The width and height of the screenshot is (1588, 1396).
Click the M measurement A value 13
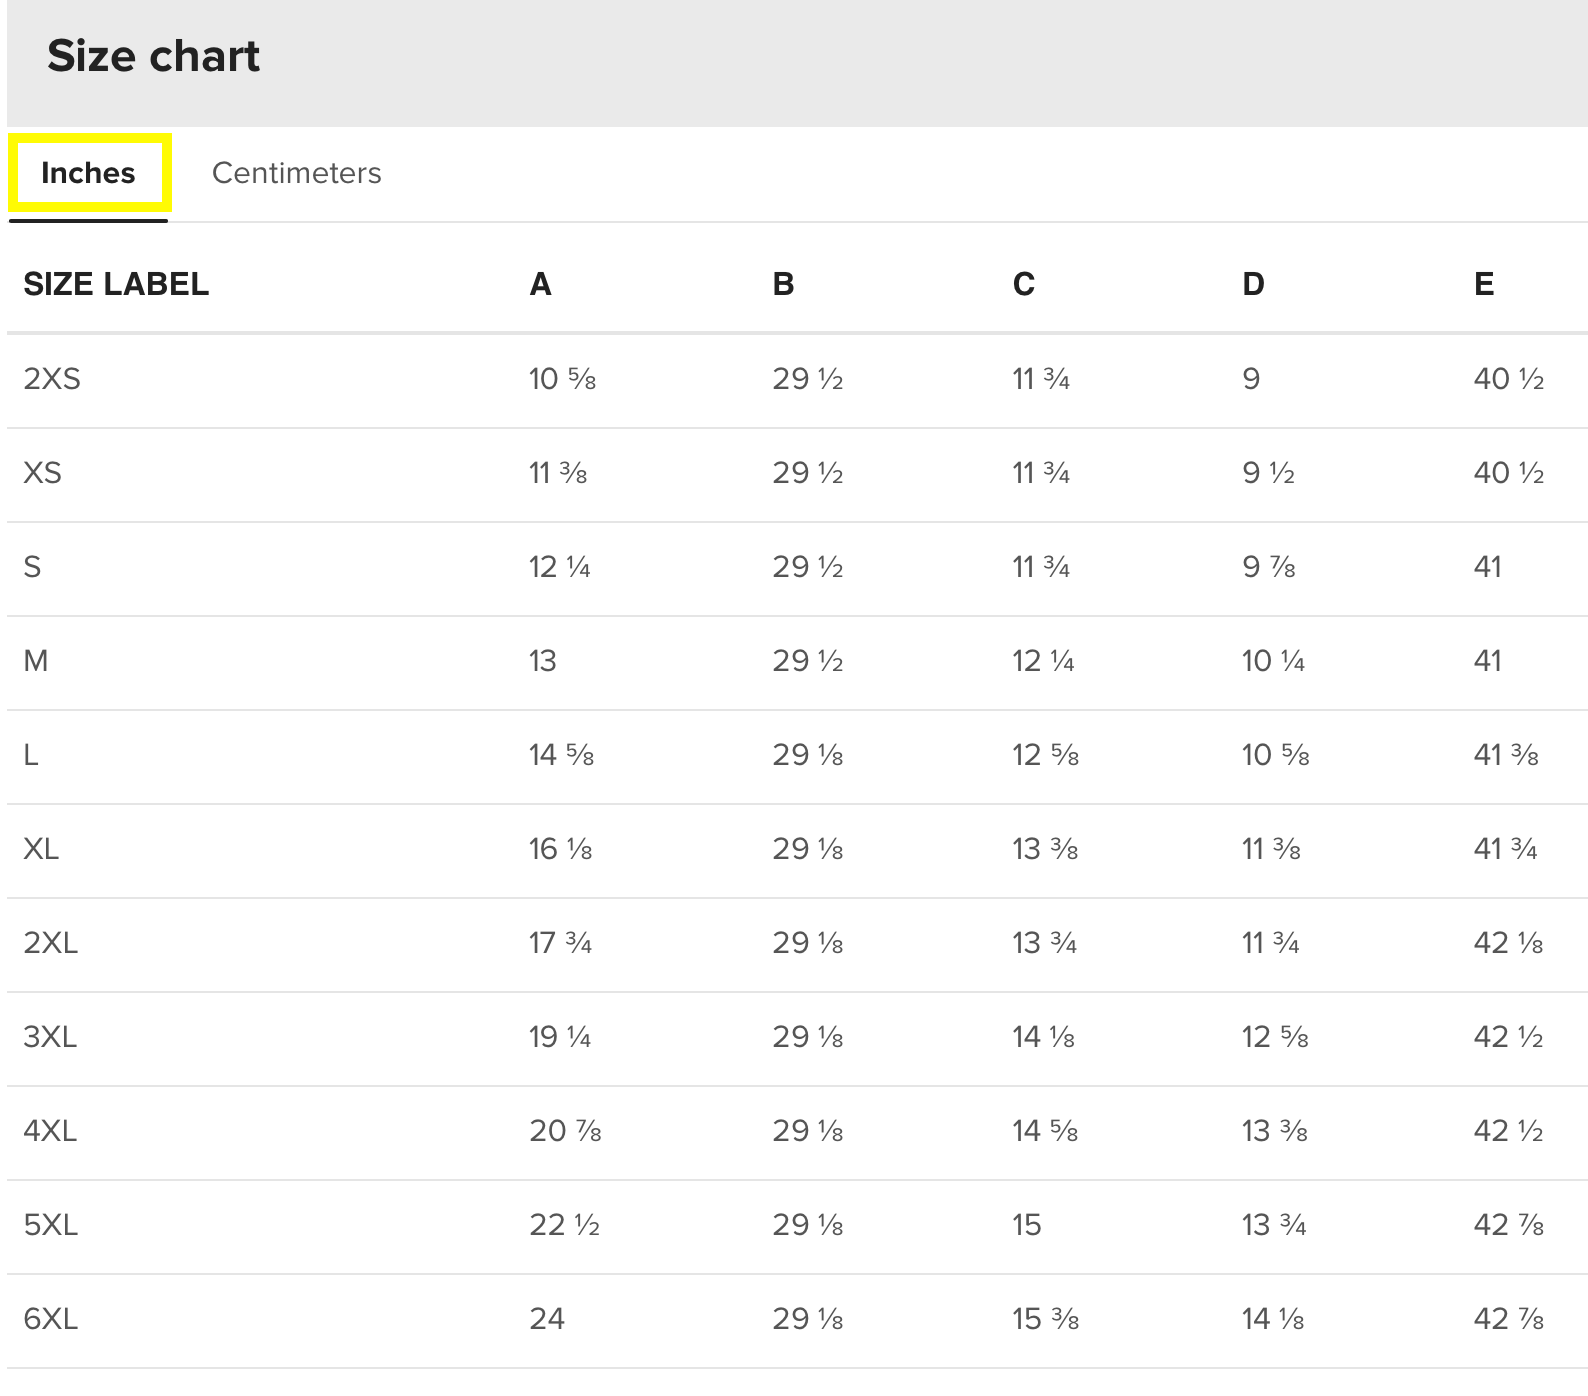pyautogui.click(x=543, y=661)
